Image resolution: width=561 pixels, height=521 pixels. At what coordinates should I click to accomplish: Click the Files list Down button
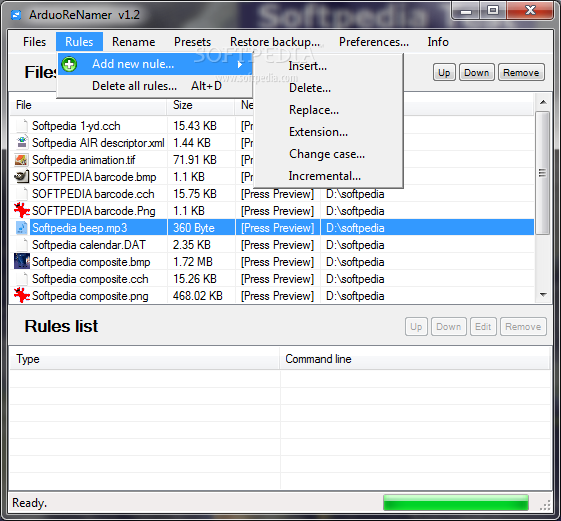coord(477,73)
